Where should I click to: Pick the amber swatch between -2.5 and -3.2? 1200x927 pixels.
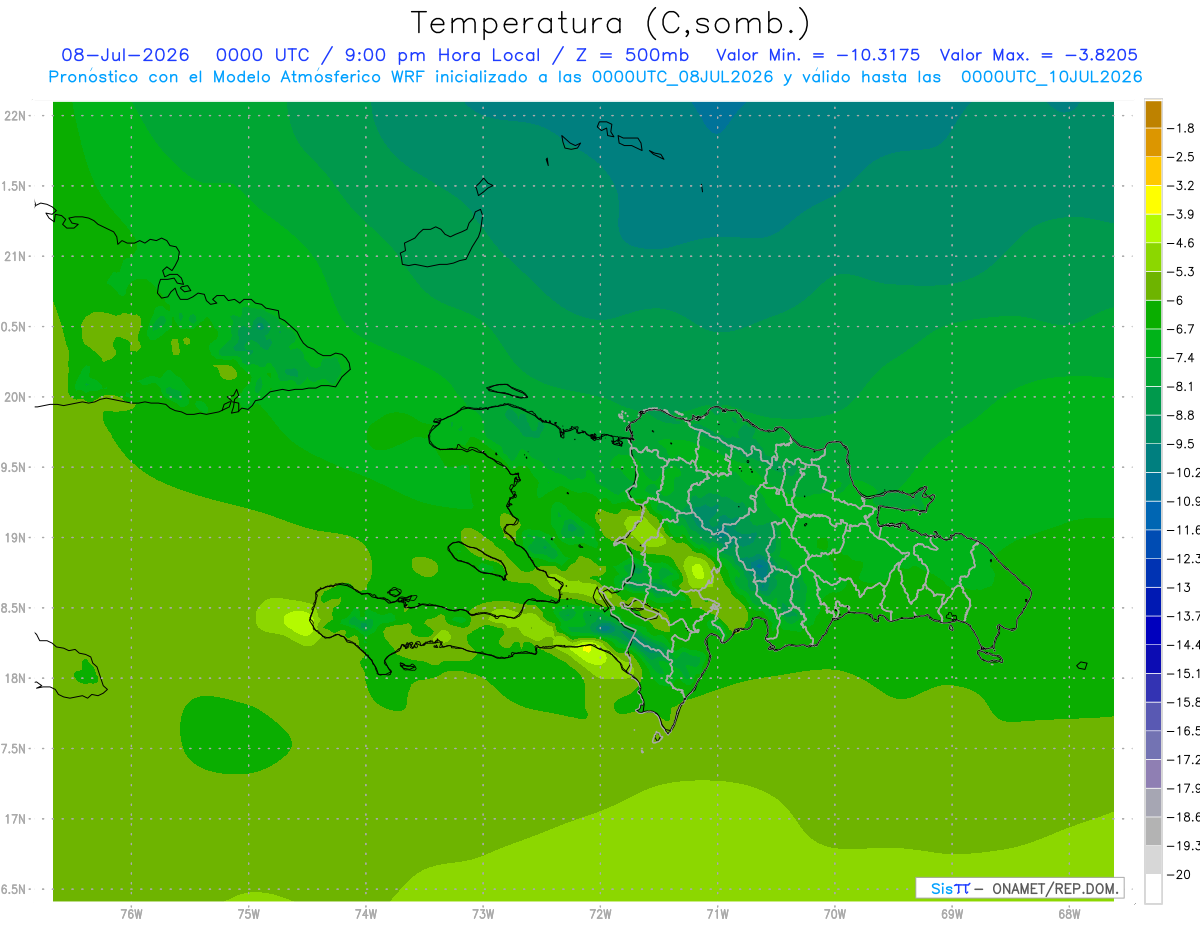pyautogui.click(x=1153, y=171)
